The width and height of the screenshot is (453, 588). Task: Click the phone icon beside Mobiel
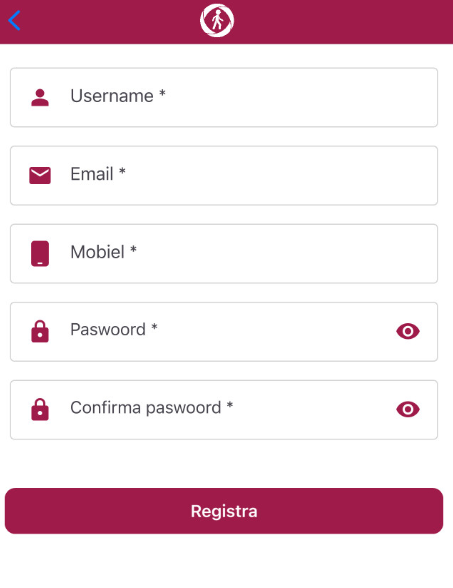pyautogui.click(x=40, y=254)
